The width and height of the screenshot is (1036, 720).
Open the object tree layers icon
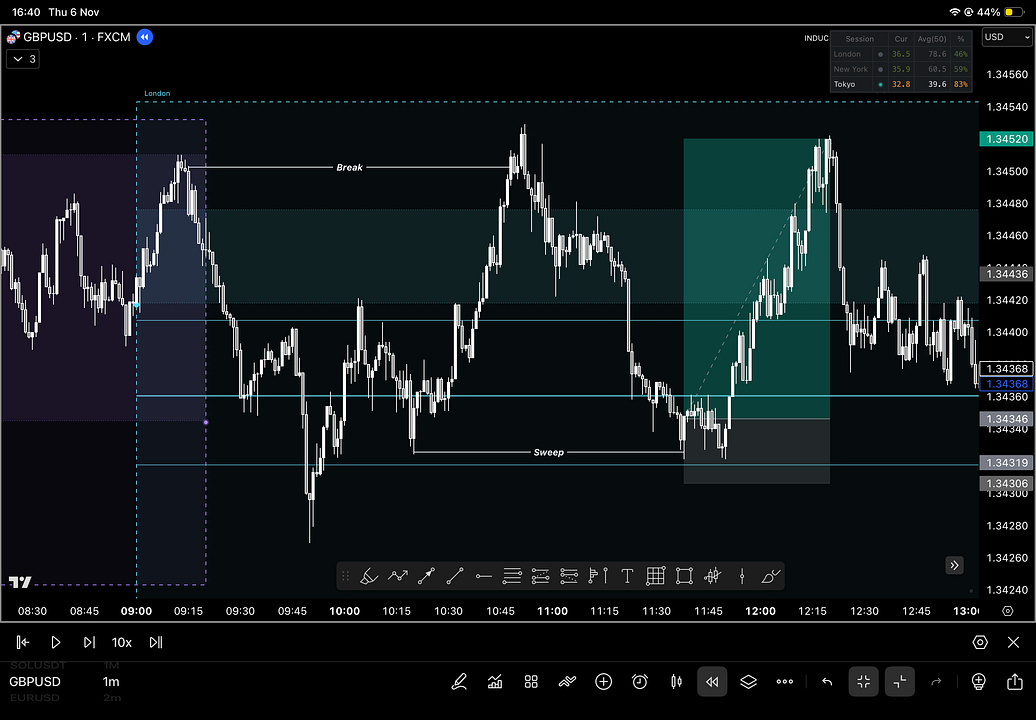(x=749, y=682)
